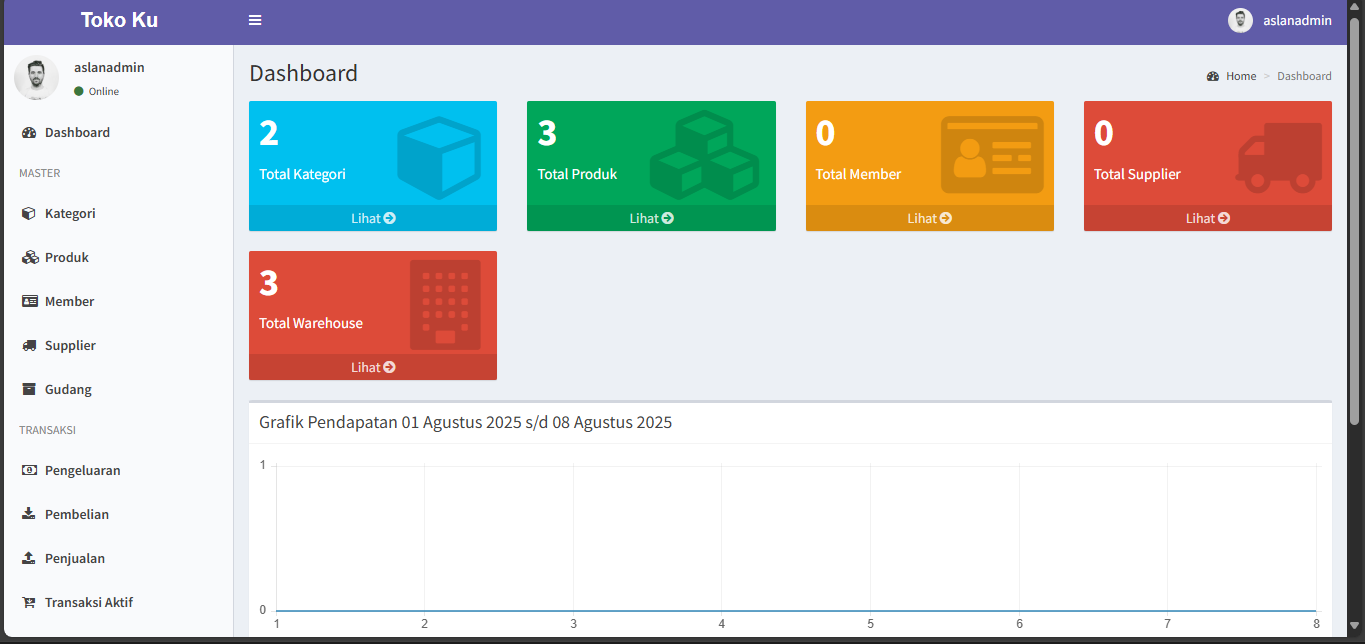The width and height of the screenshot is (1365, 644).
Task: Open the aslanadmin user menu in header
Action: point(1280,20)
